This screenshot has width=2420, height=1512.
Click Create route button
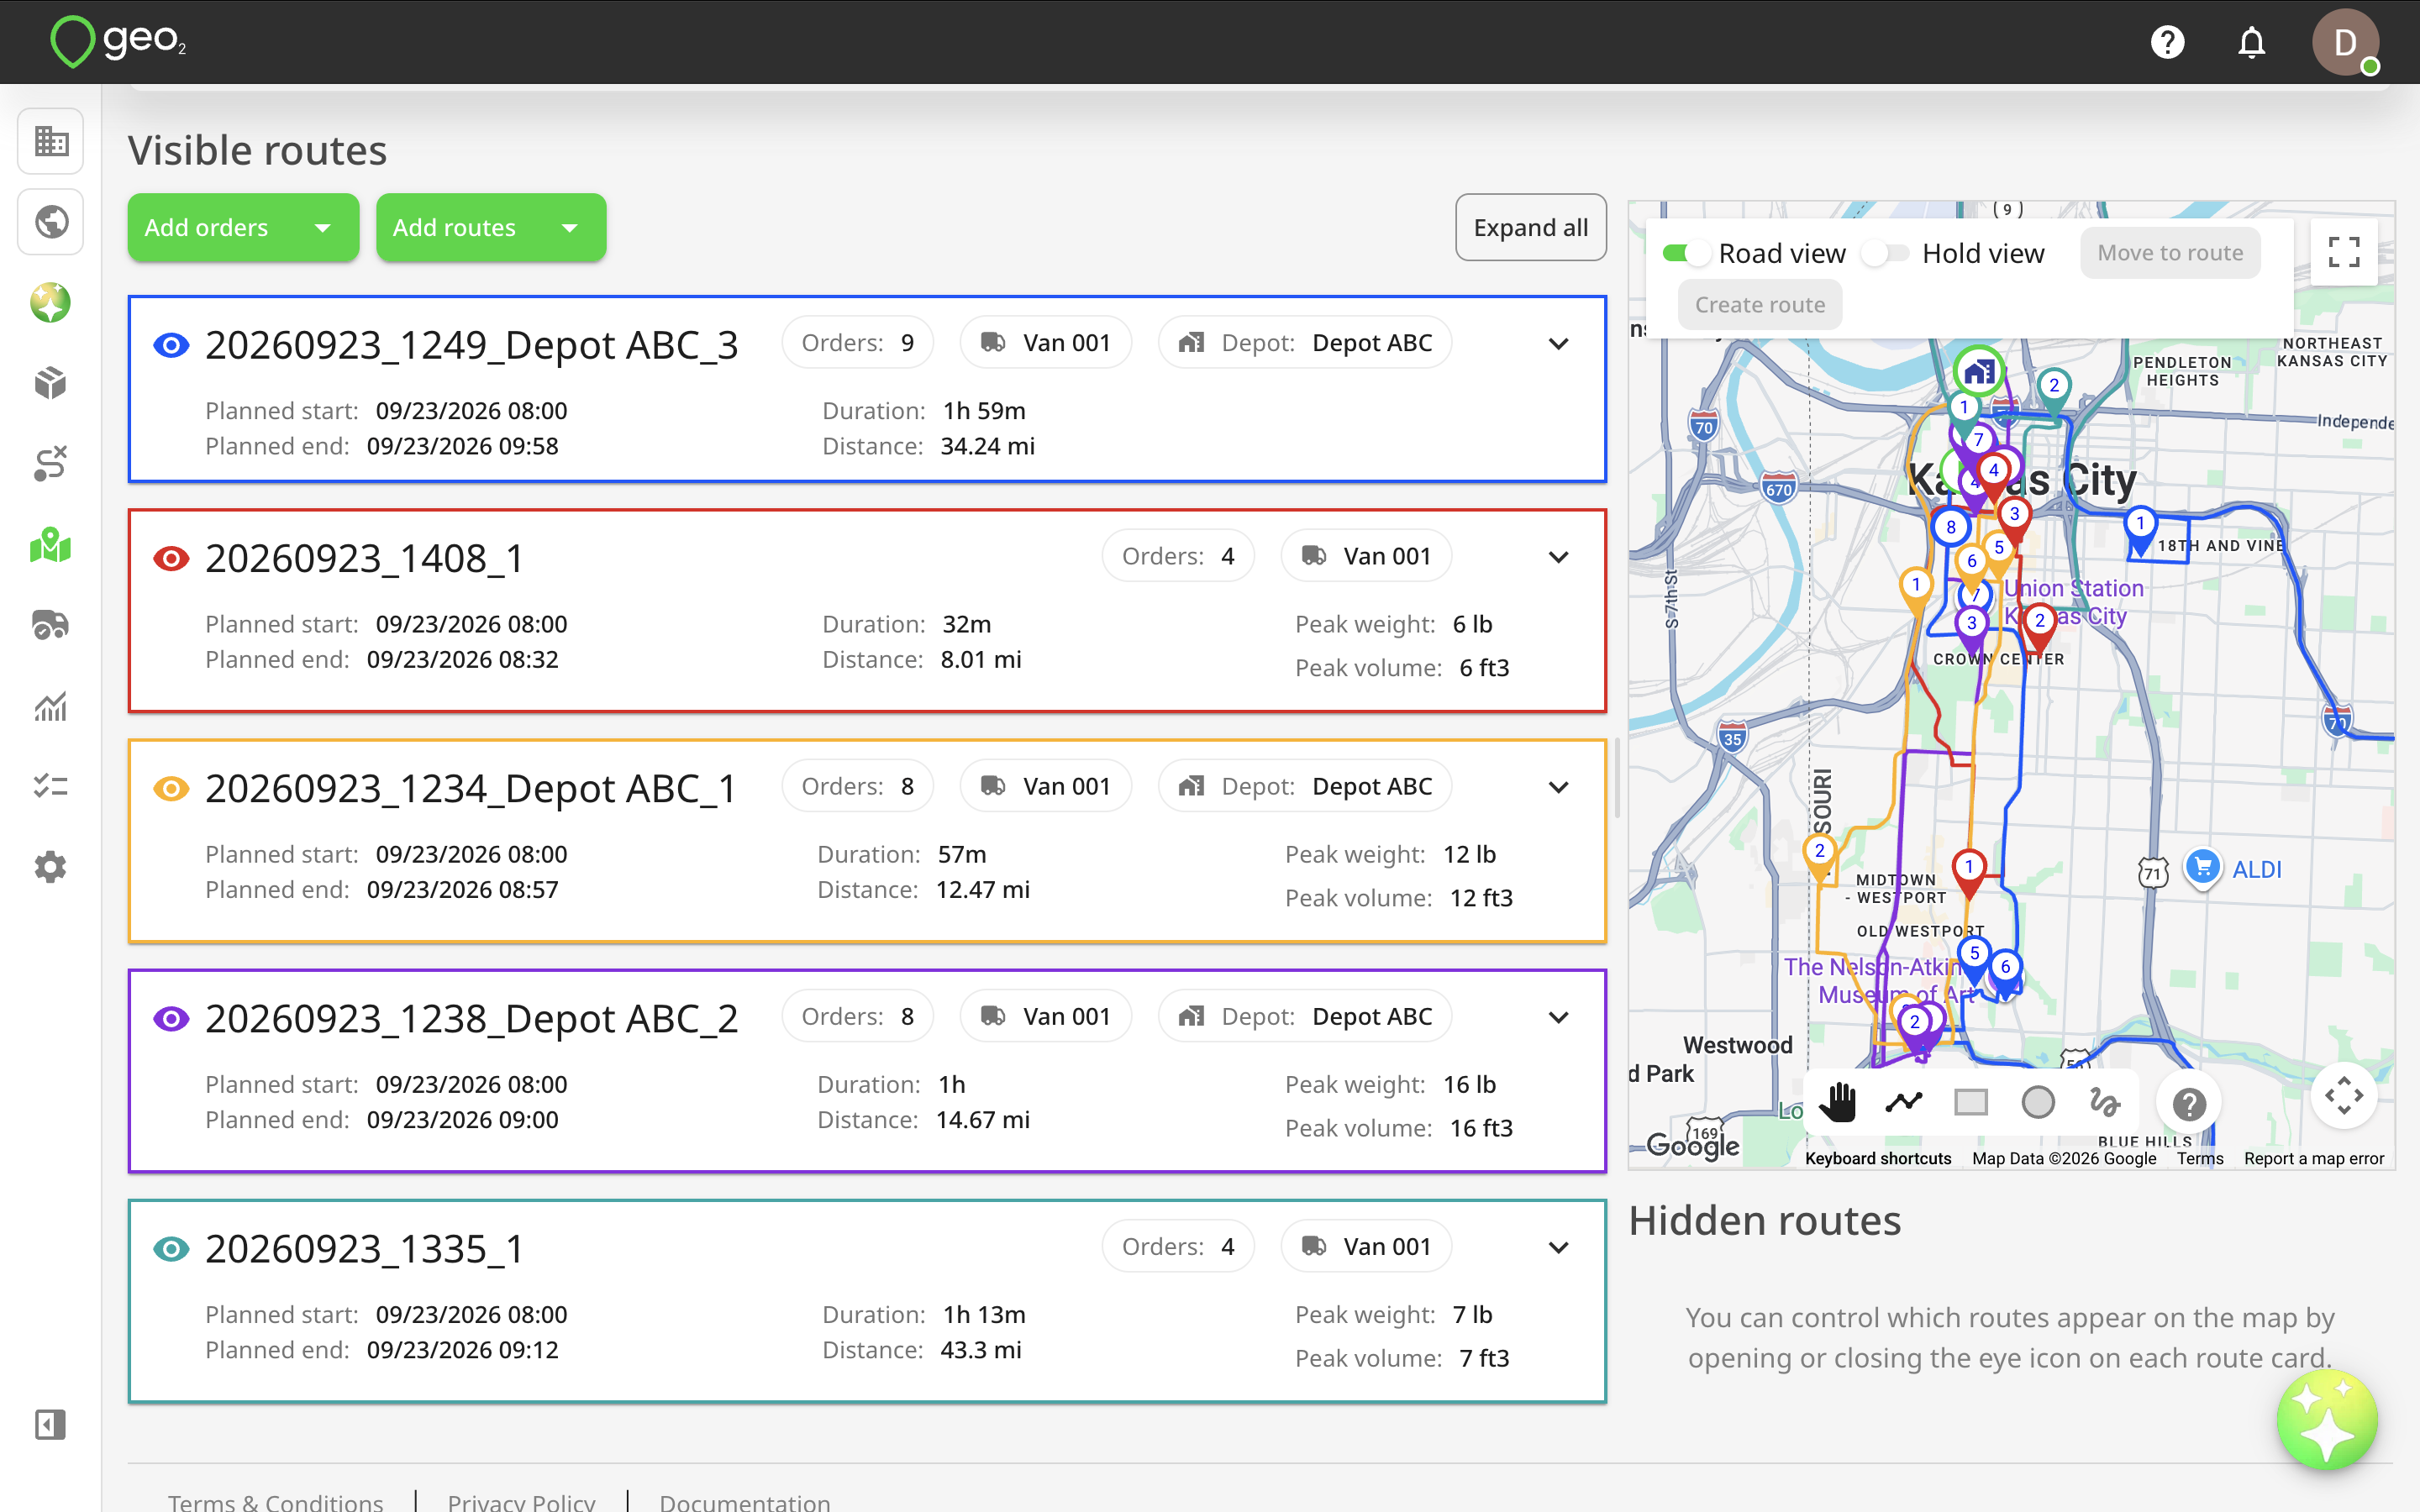(x=1760, y=305)
